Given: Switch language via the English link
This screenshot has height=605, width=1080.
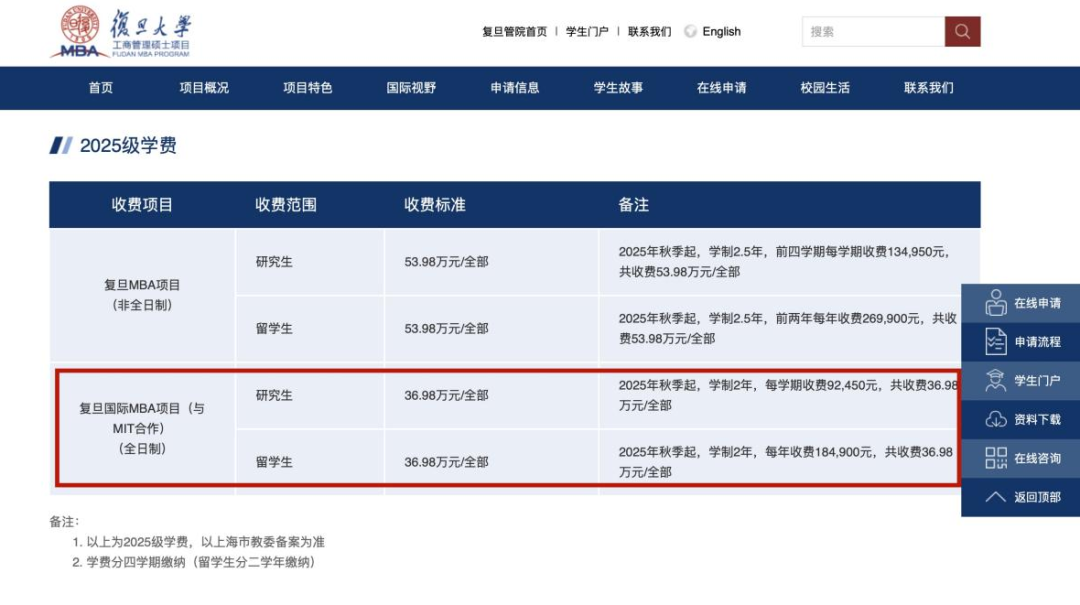Looking at the screenshot, I should click(721, 32).
